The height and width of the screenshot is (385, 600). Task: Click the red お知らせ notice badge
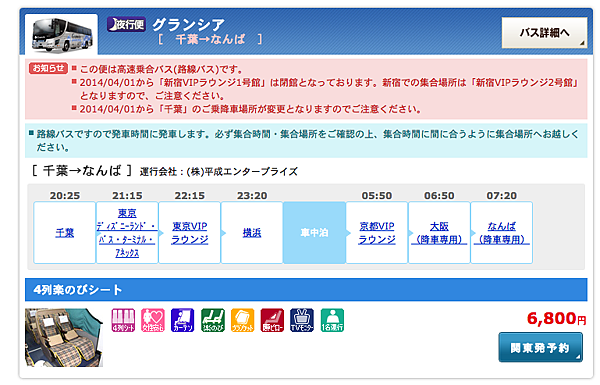click(x=48, y=69)
